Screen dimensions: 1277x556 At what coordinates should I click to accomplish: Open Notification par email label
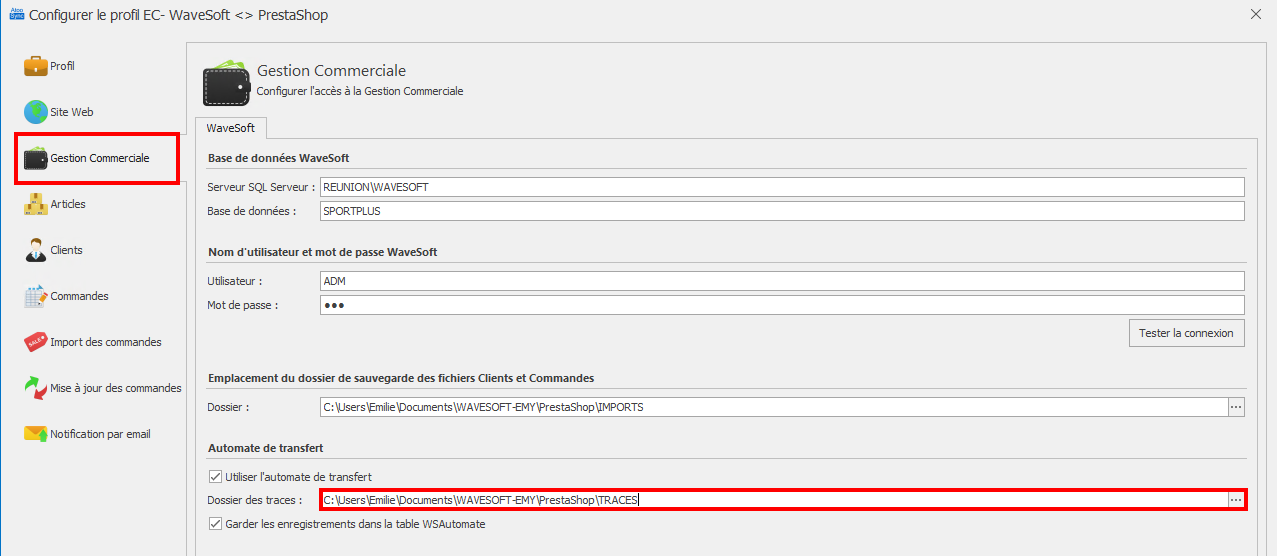(100, 434)
